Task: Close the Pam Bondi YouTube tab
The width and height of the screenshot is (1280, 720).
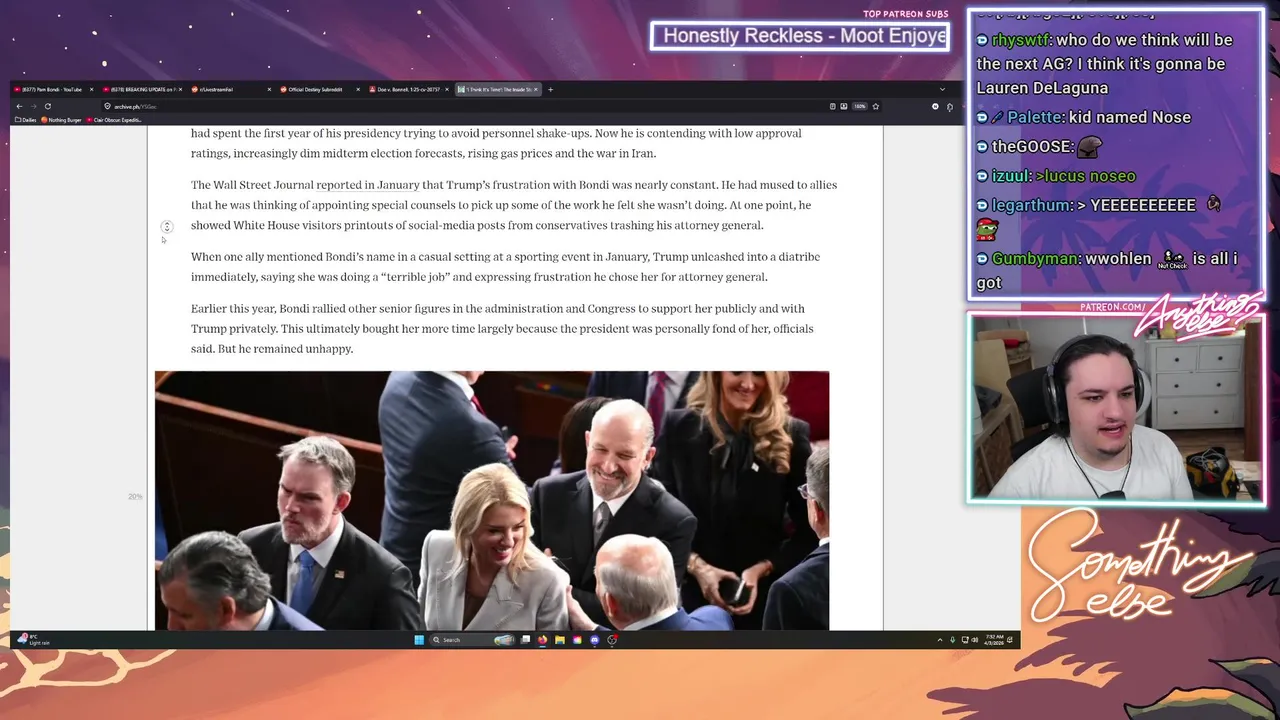Action: point(91,89)
